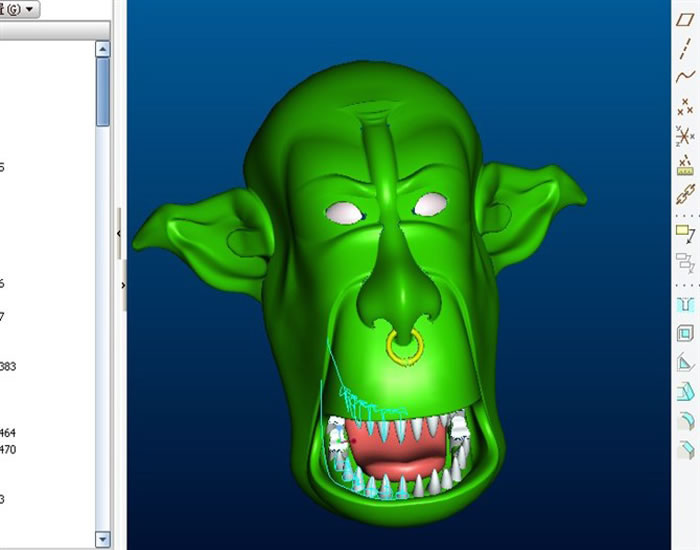Select the Datum Axis tool
Screen dimensions: 700x550
[x=685, y=47]
